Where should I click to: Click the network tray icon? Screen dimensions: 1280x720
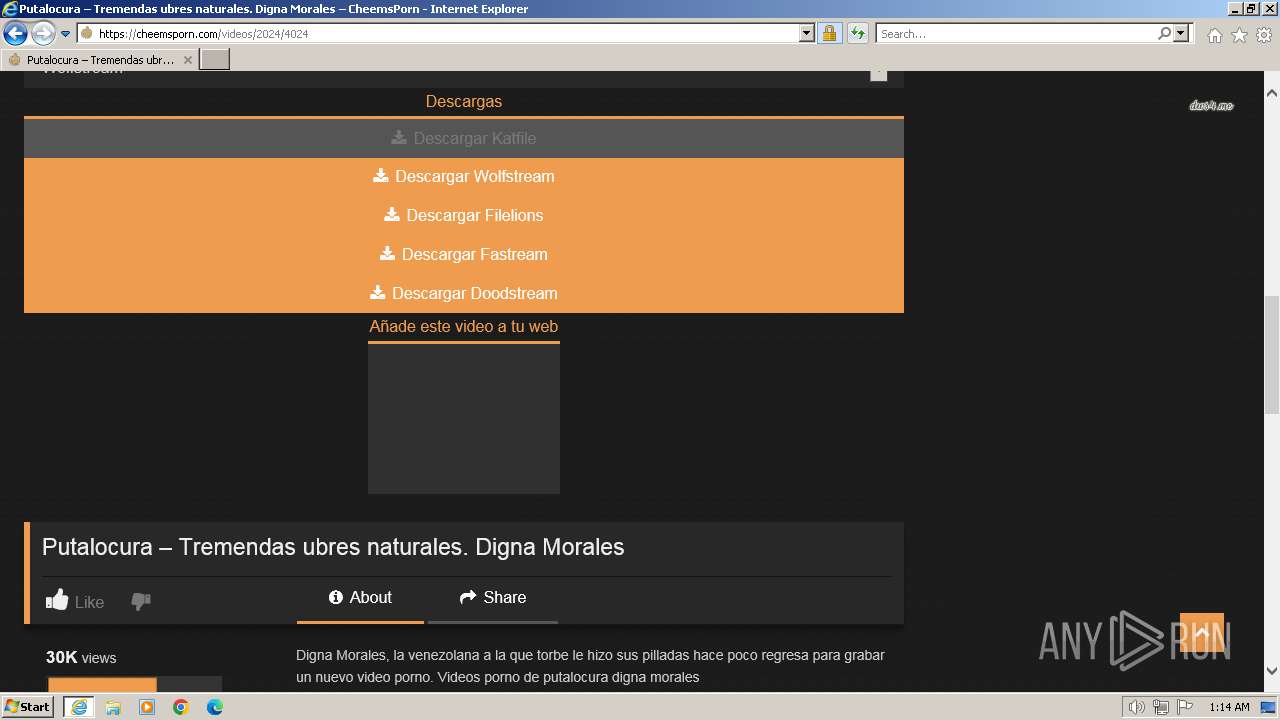pos(1161,707)
